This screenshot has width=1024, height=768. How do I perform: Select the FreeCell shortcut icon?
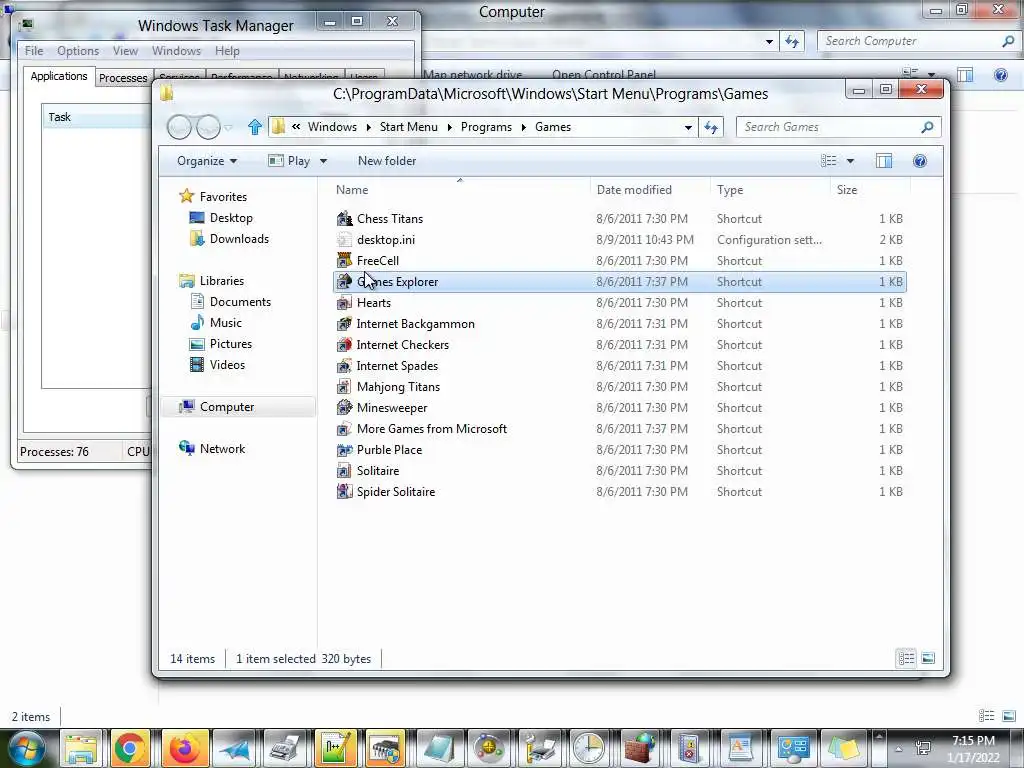pyautogui.click(x=344, y=261)
